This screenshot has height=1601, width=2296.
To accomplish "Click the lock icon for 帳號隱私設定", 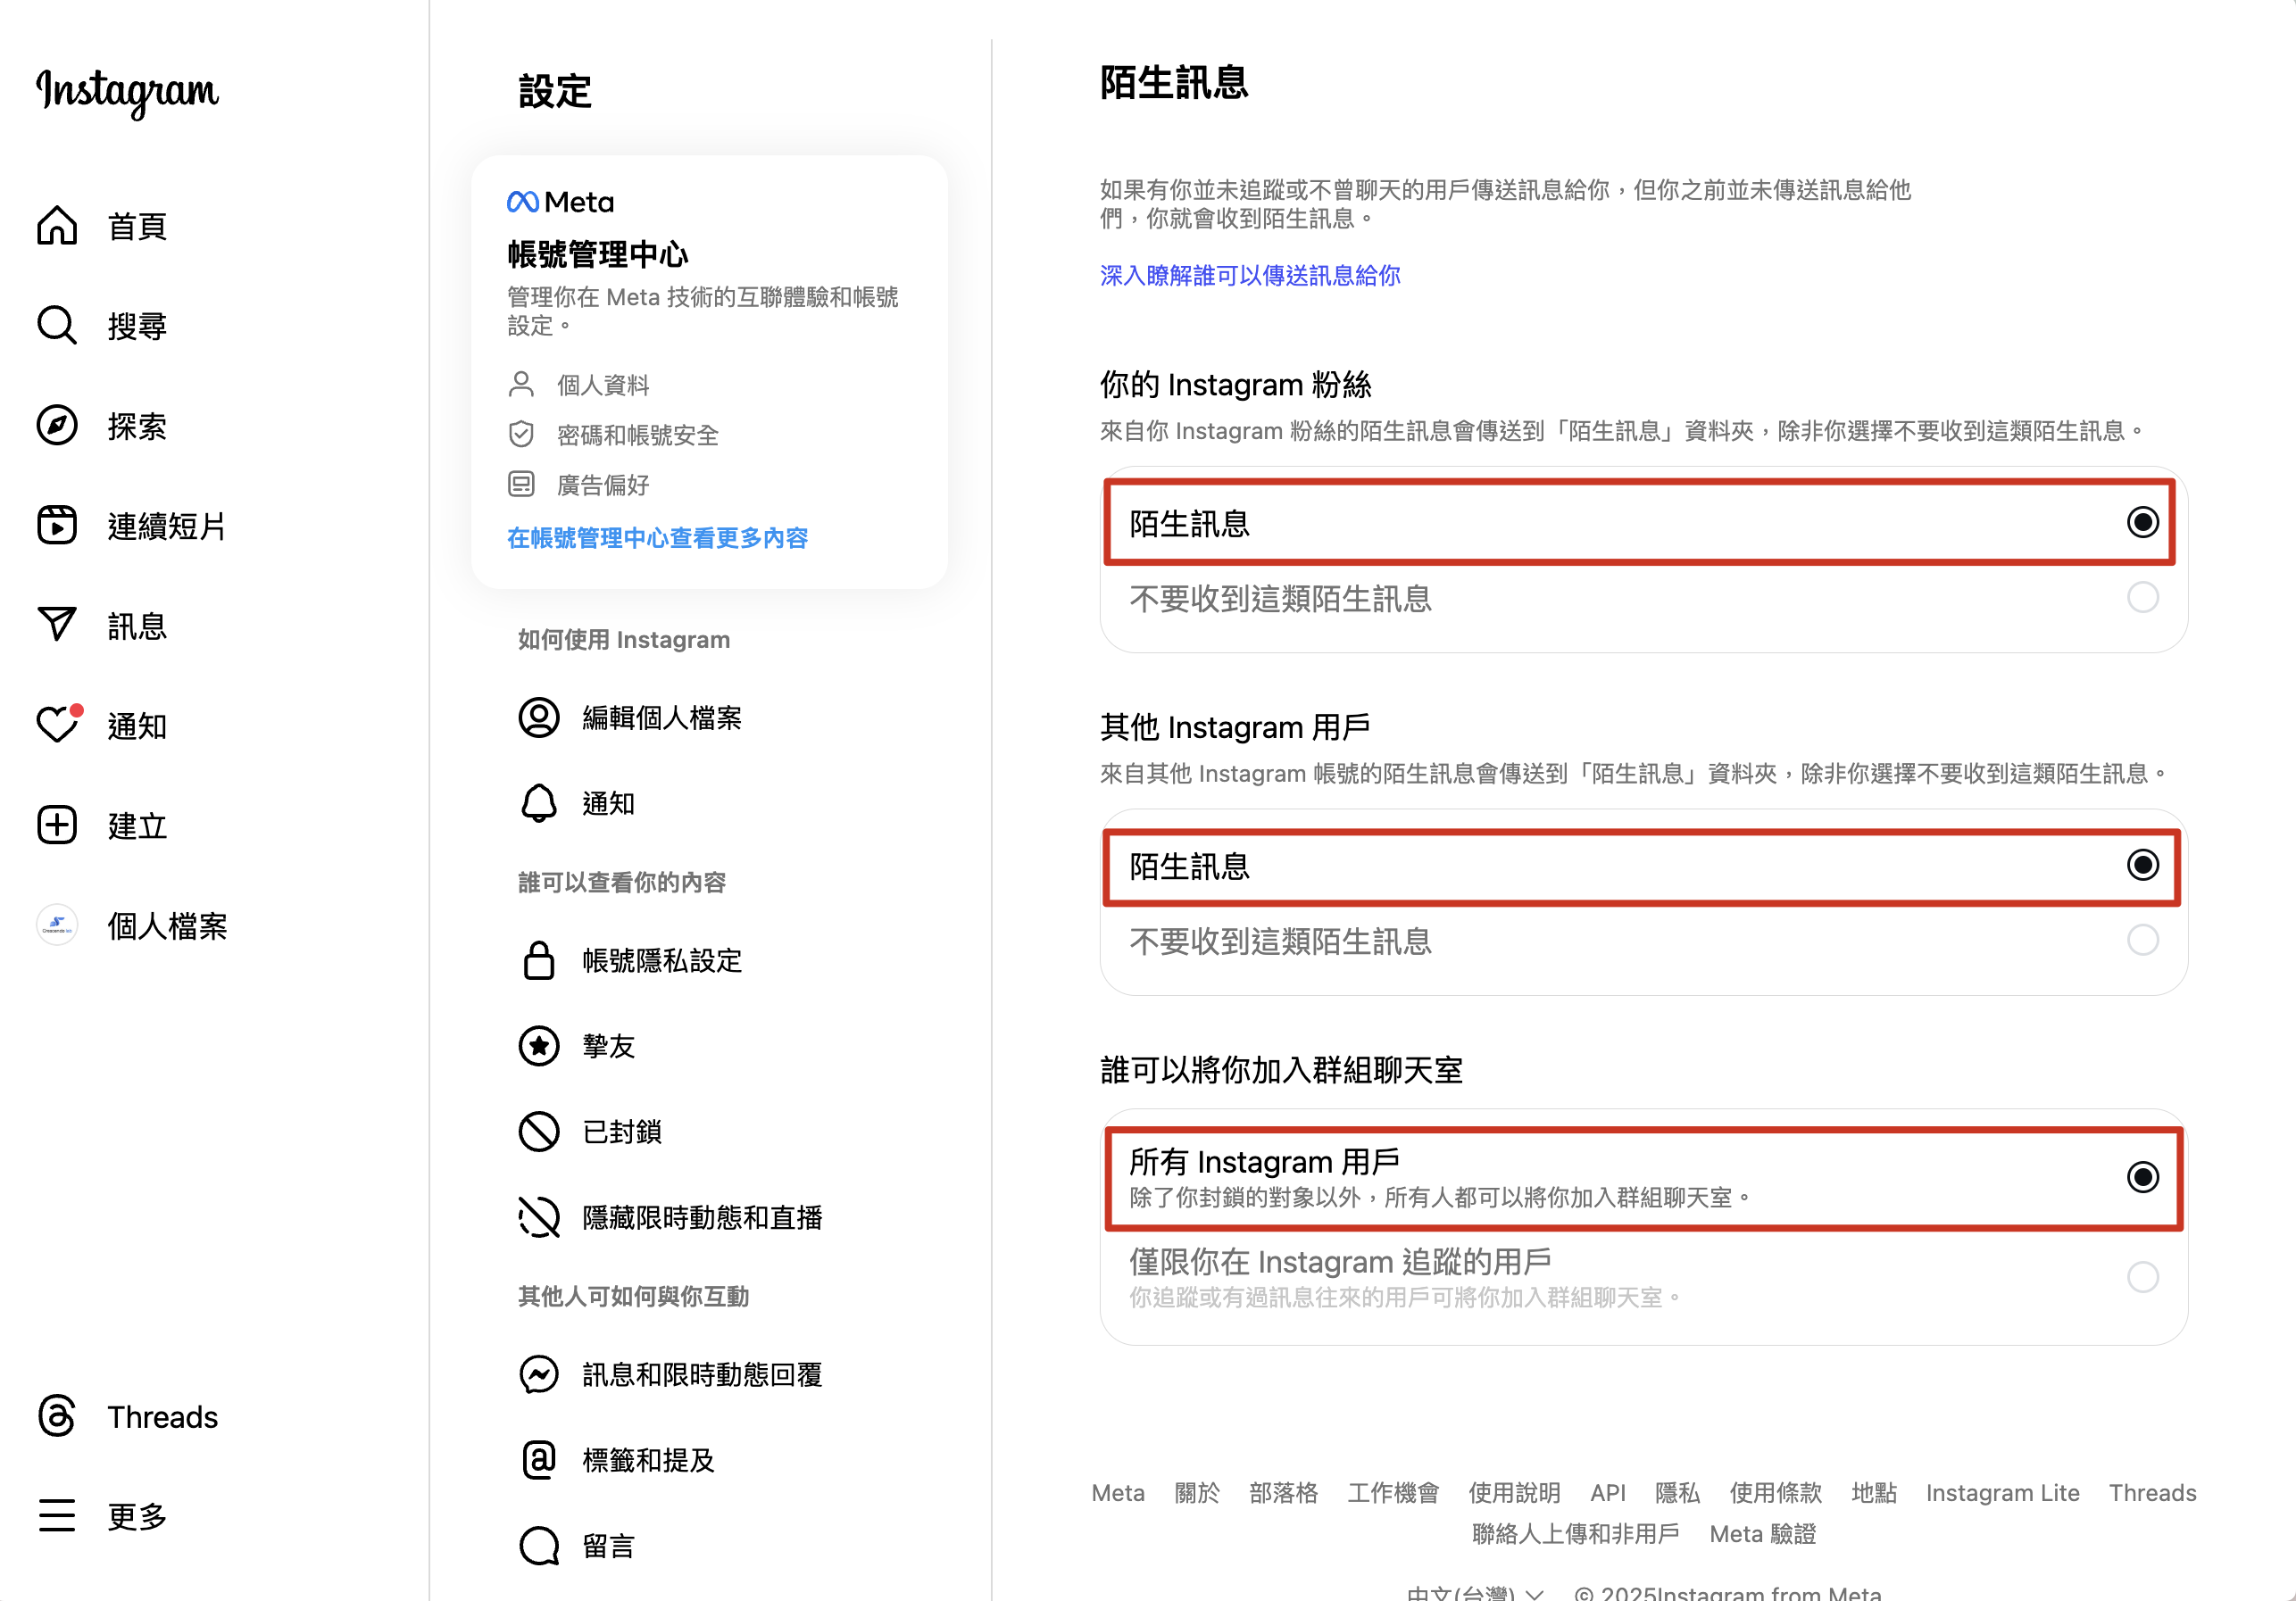I will coord(539,960).
